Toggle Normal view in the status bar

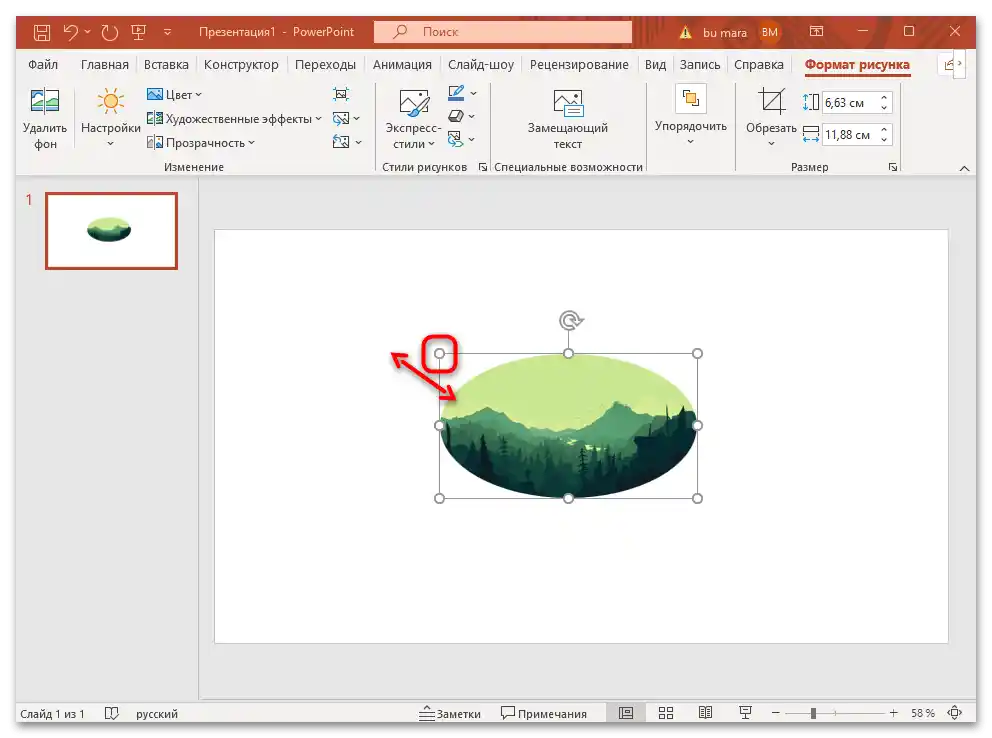click(x=625, y=713)
